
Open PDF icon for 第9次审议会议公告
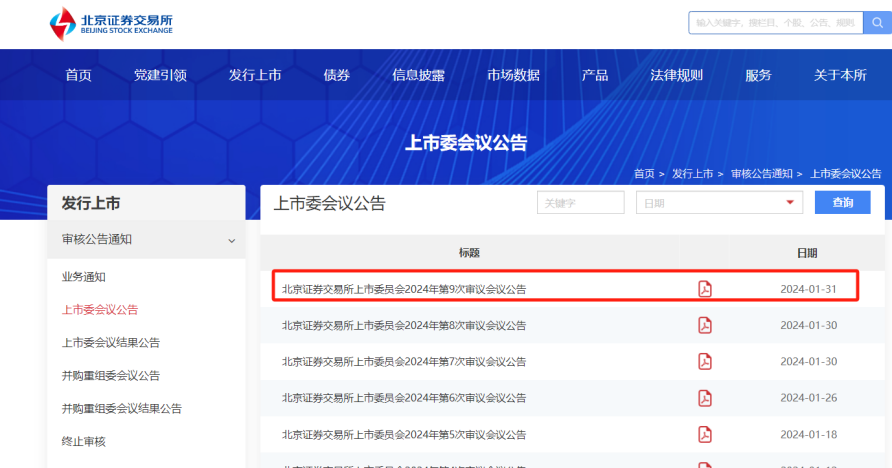tap(705, 289)
